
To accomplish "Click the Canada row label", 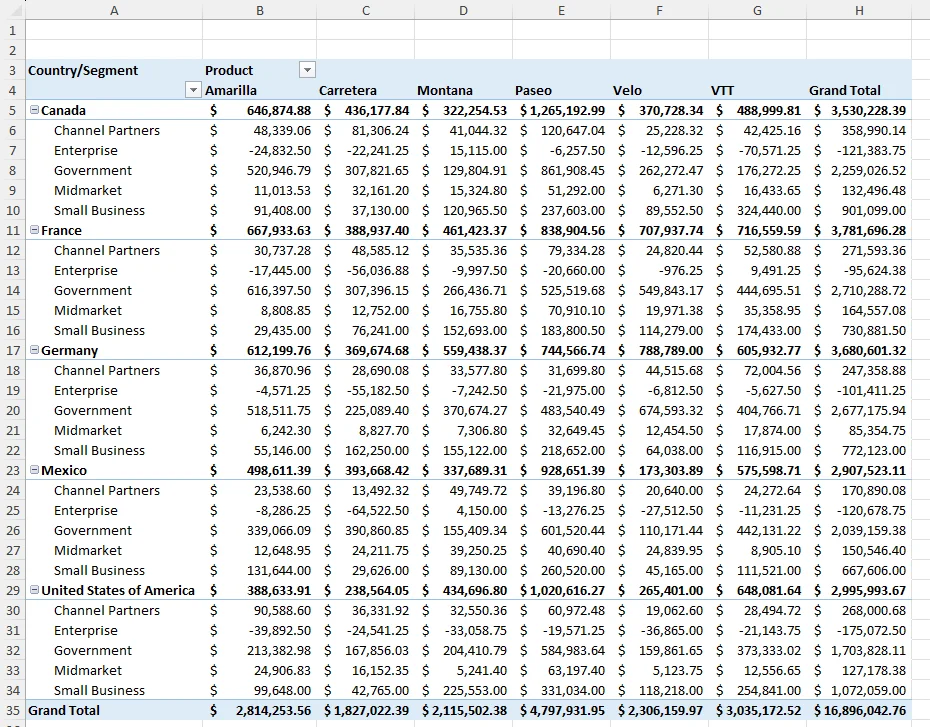I will point(63,110).
